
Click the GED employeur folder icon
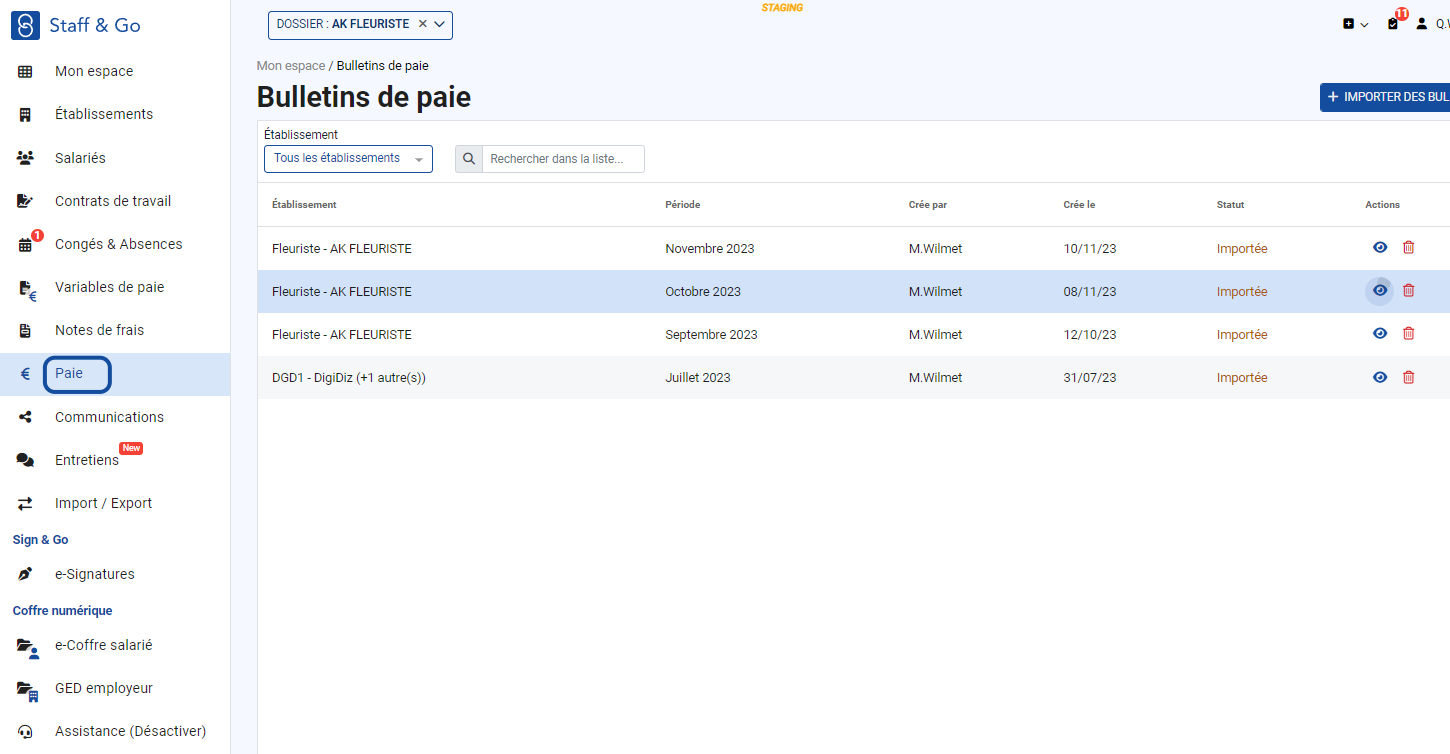(27, 690)
